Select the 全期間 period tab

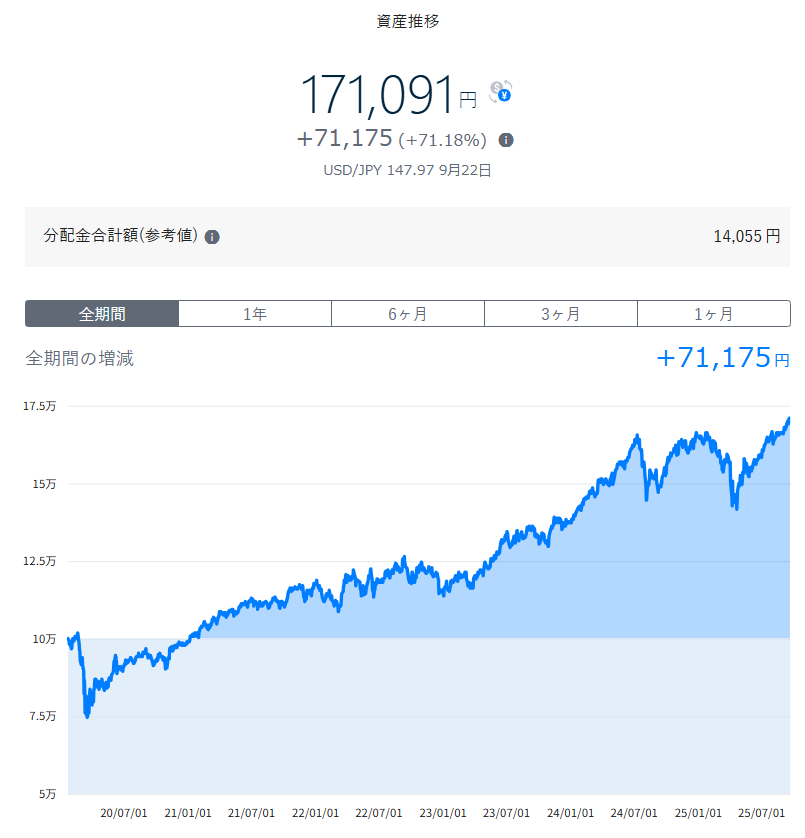102,314
